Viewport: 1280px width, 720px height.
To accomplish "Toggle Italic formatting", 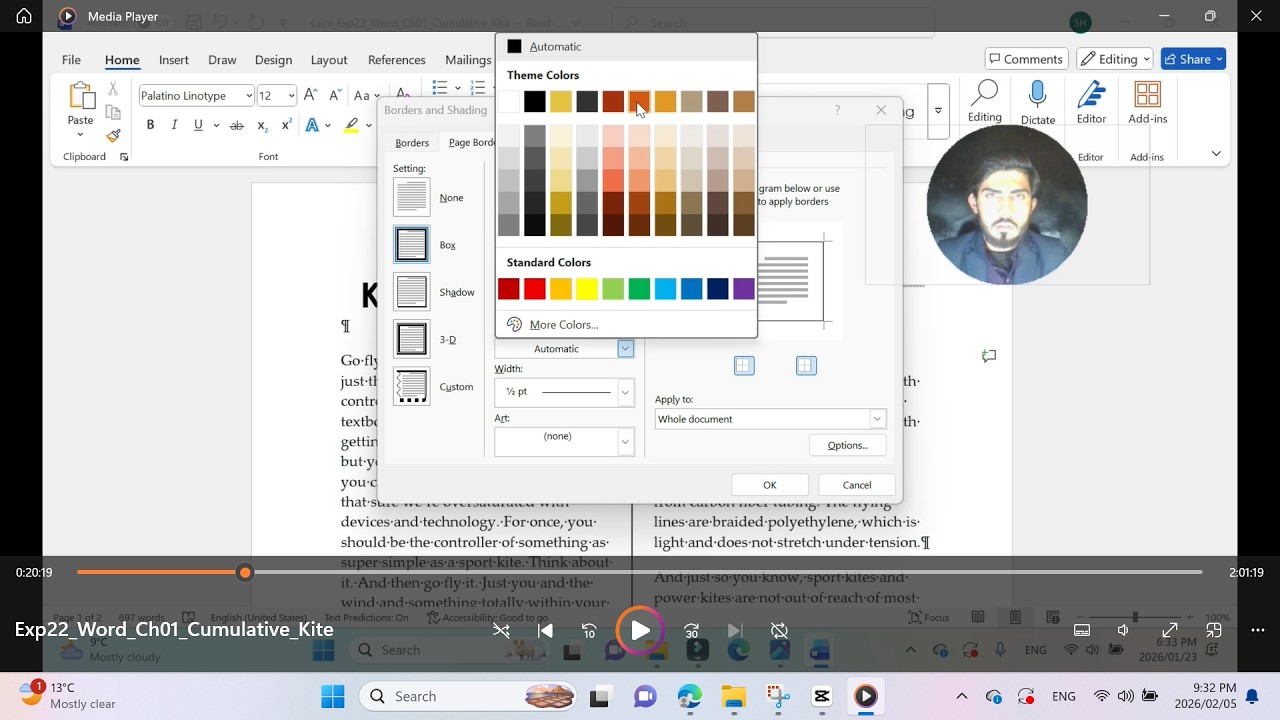I will point(174,125).
